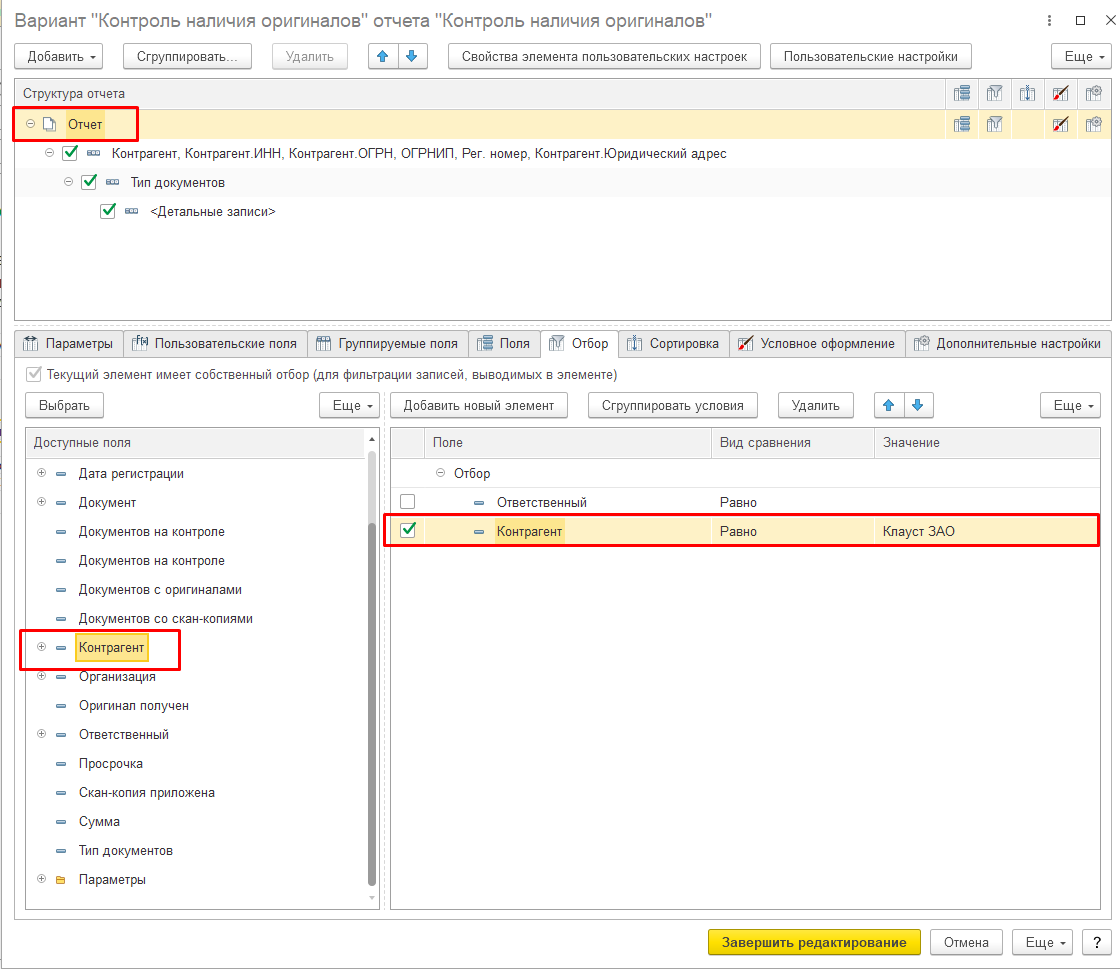
Task: Open Еще menu in bottom button bar
Action: [x=1042, y=943]
